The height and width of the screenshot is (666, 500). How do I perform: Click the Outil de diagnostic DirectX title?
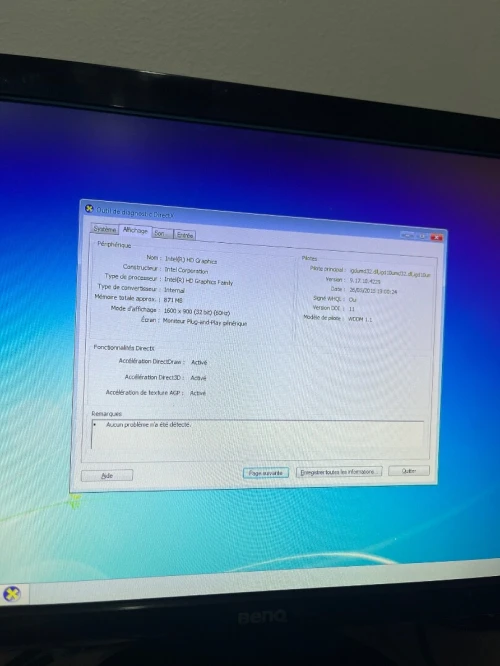(135, 213)
